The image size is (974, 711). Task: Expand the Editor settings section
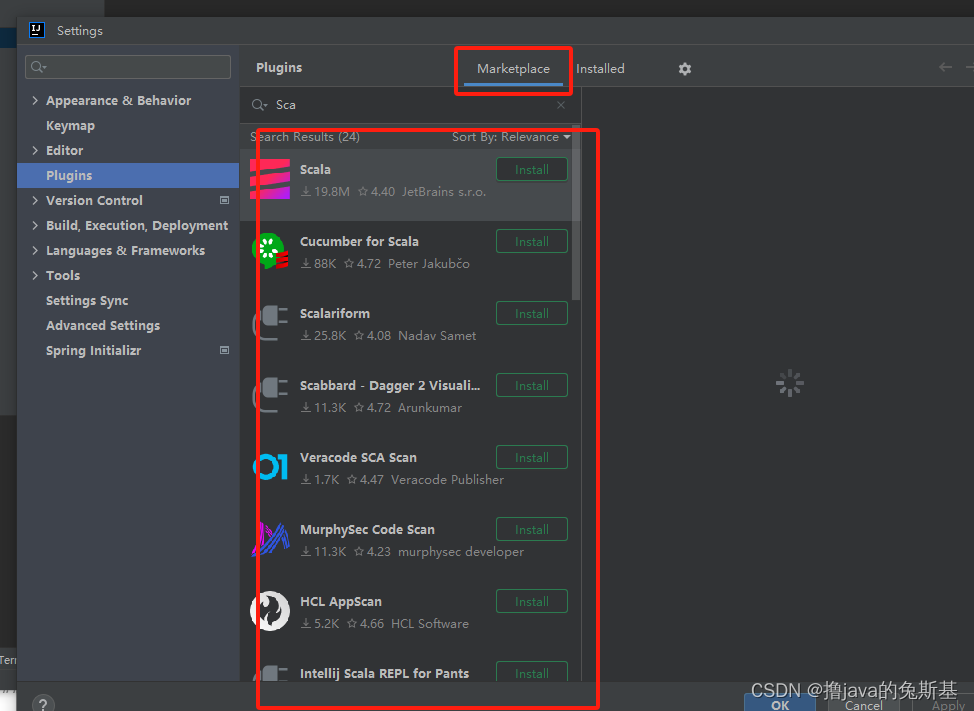coord(35,150)
